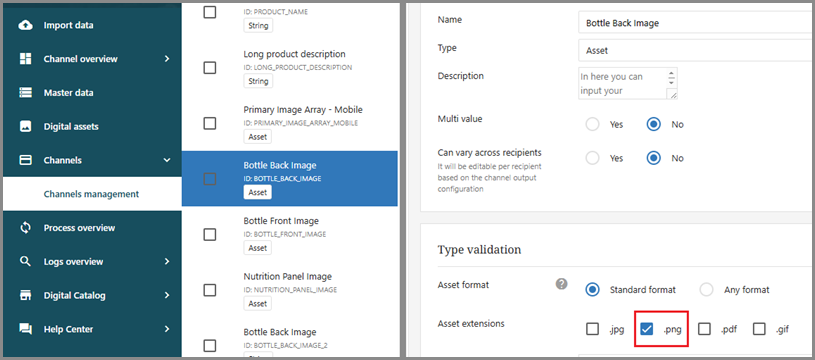
Task: Click the Name input field
Action: coord(695,23)
